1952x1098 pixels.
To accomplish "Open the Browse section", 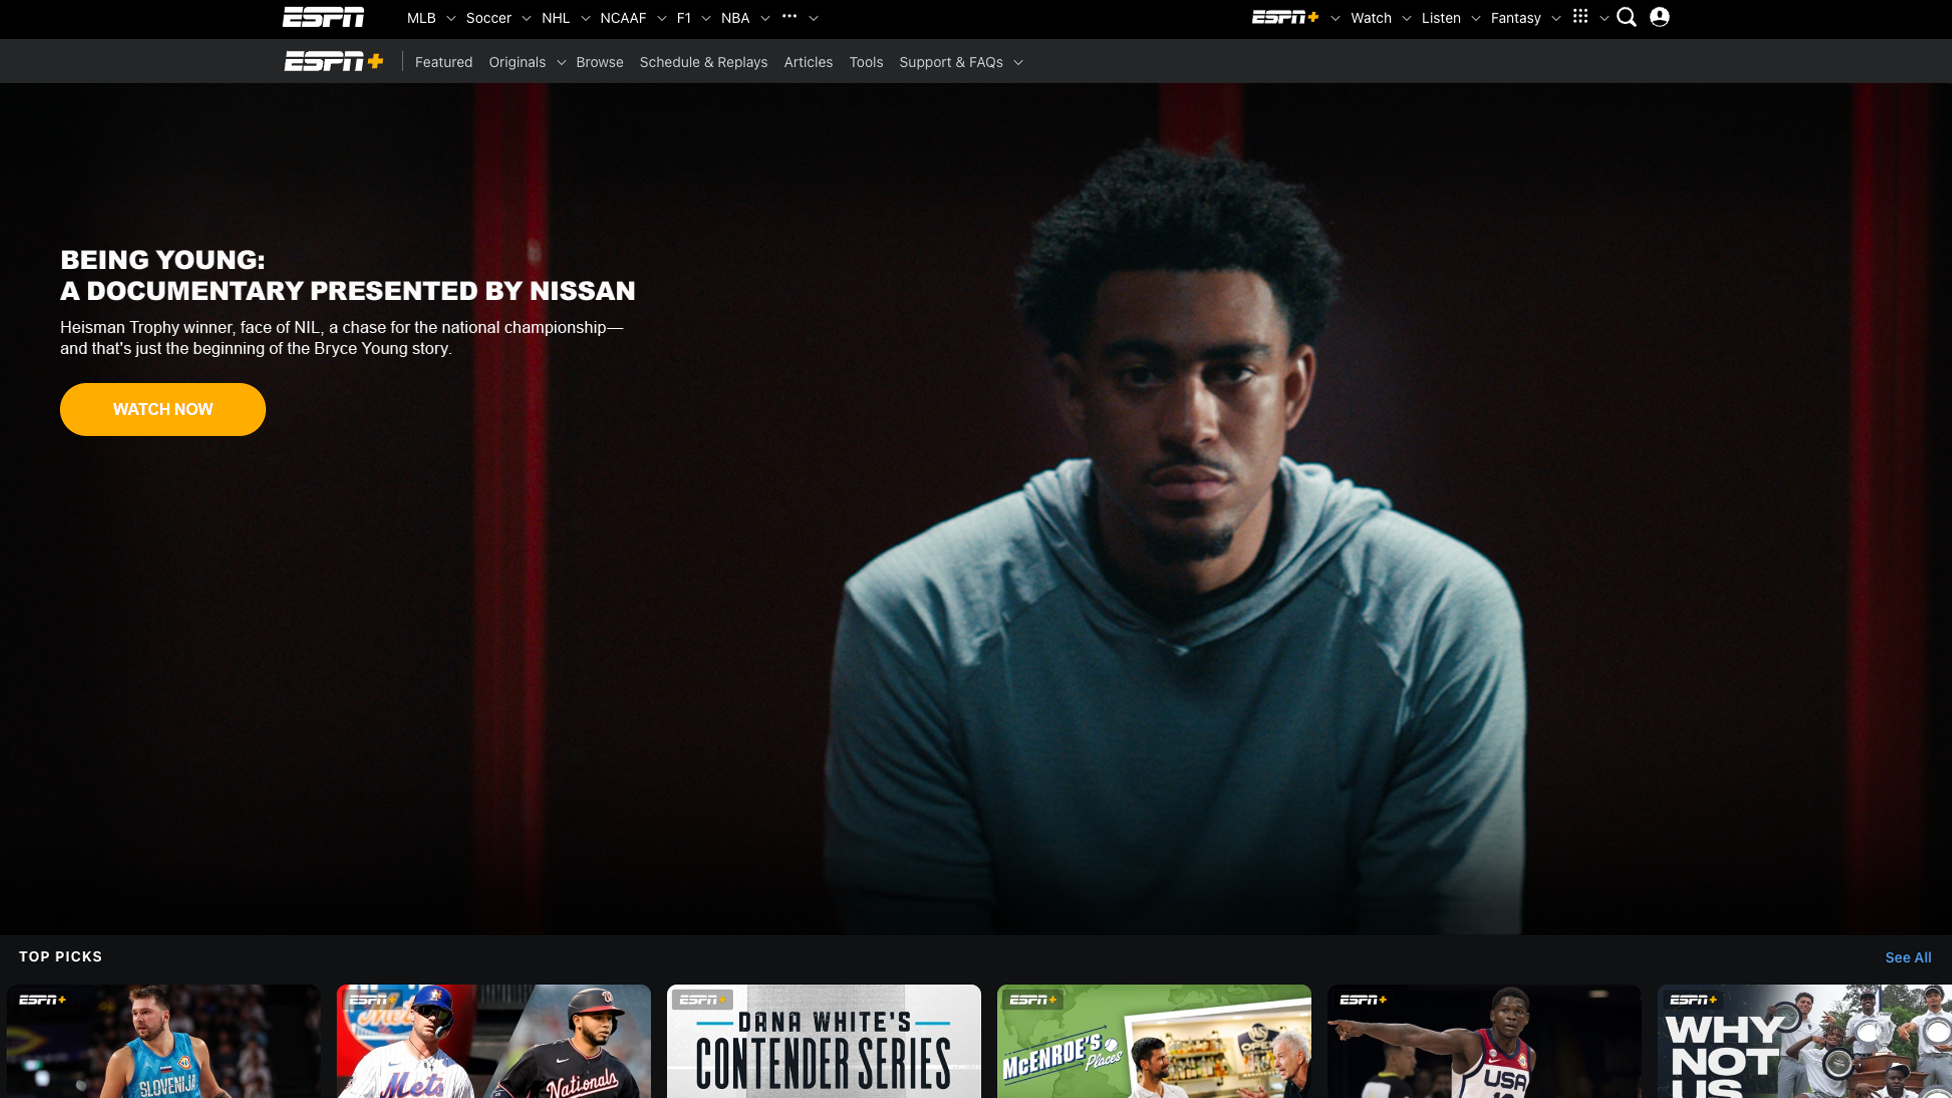I will tap(599, 62).
